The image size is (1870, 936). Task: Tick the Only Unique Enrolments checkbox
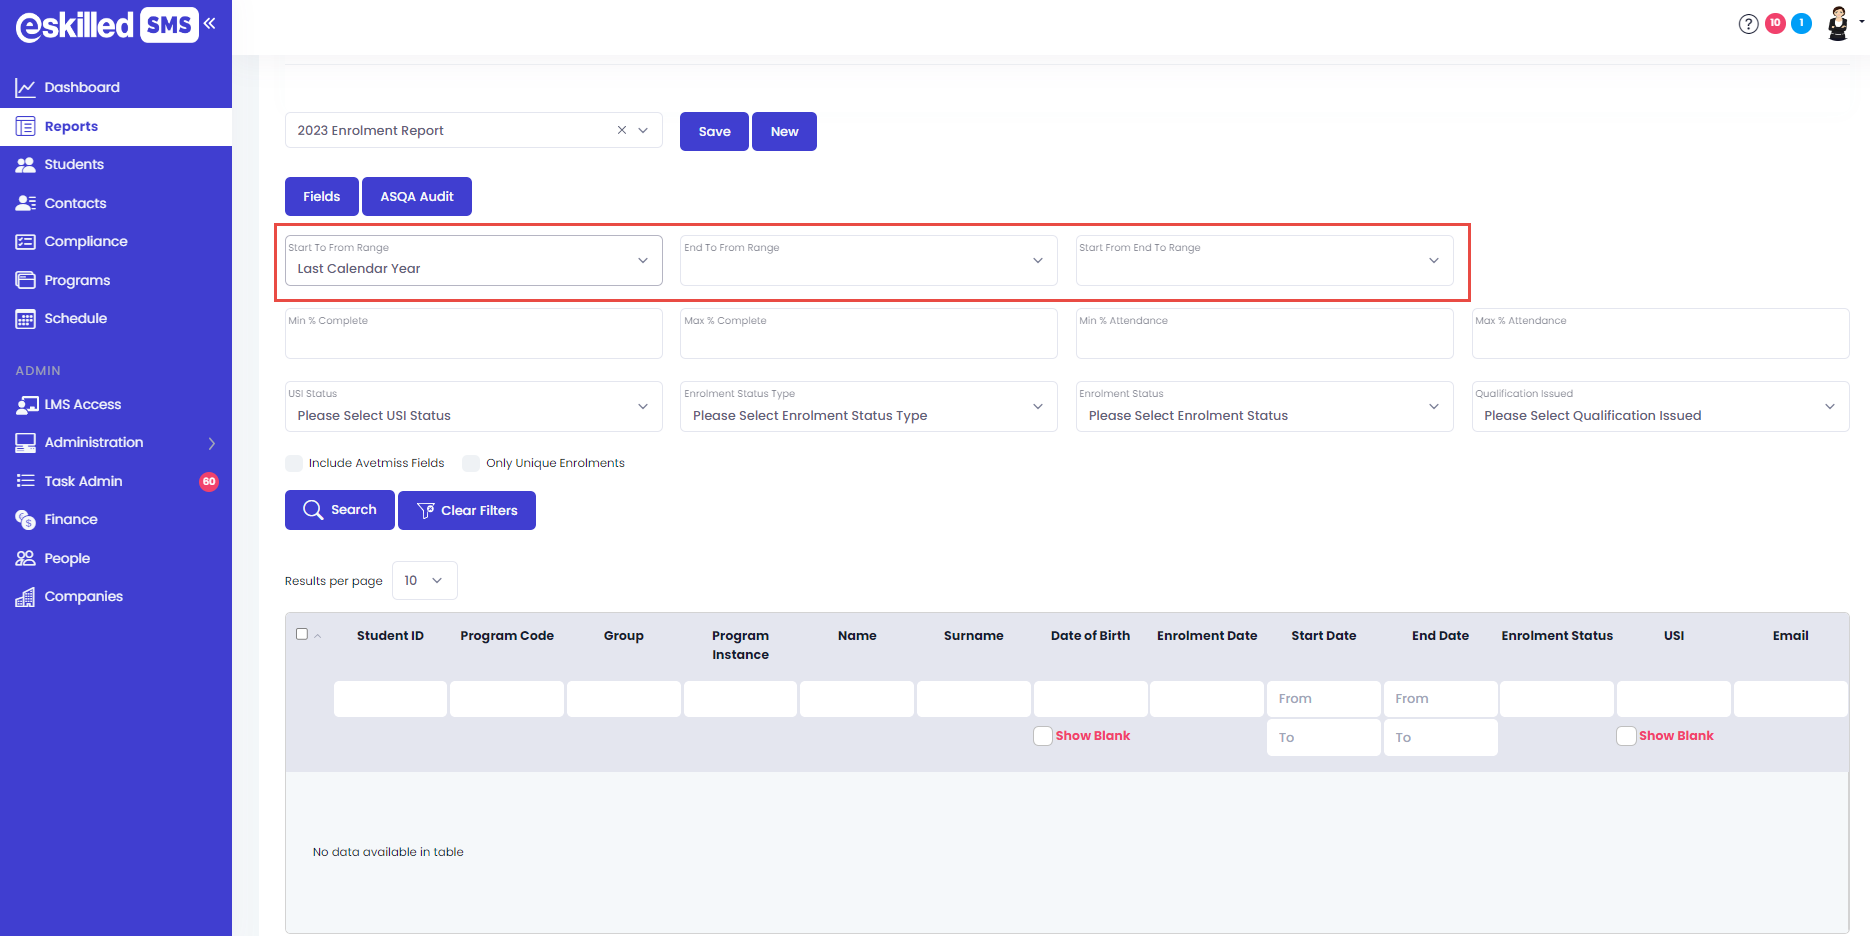[471, 463]
